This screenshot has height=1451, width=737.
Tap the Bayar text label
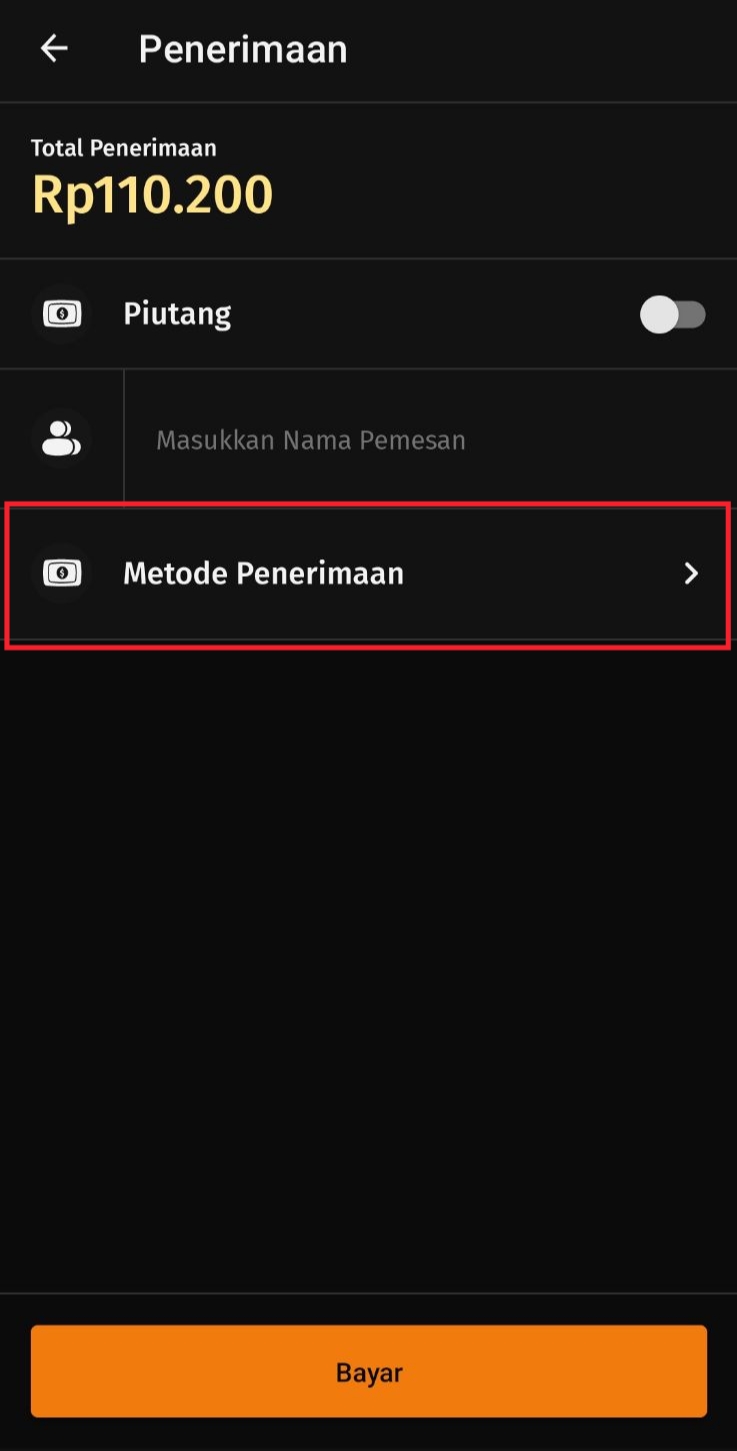(369, 1372)
